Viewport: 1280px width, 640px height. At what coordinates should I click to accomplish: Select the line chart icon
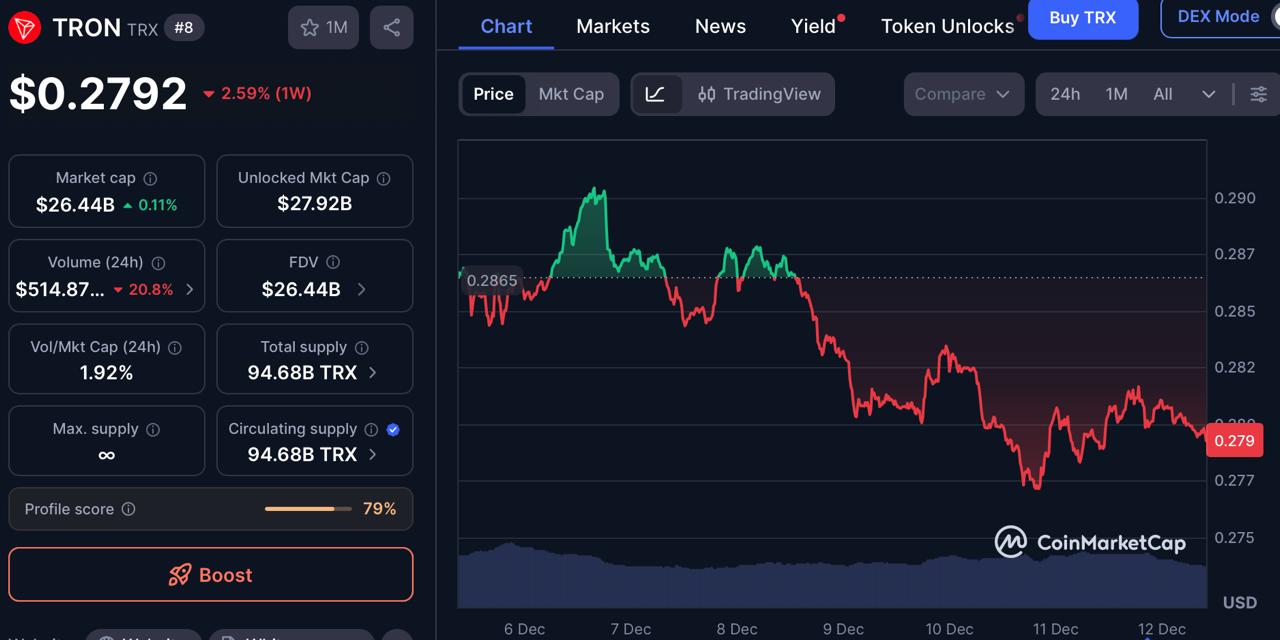[657, 94]
